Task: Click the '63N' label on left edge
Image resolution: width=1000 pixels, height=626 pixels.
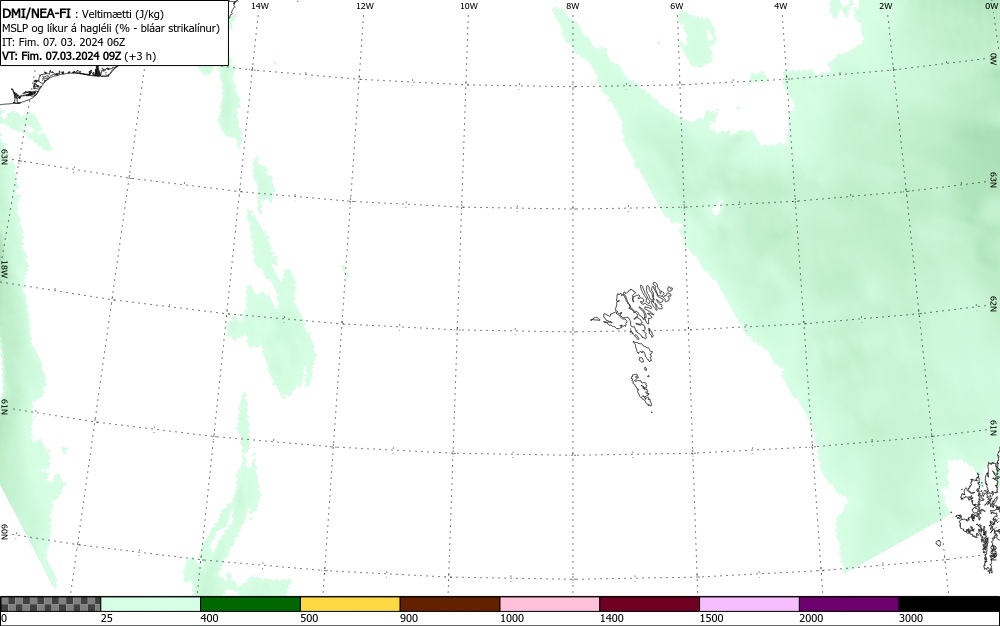Action: coord(4,157)
